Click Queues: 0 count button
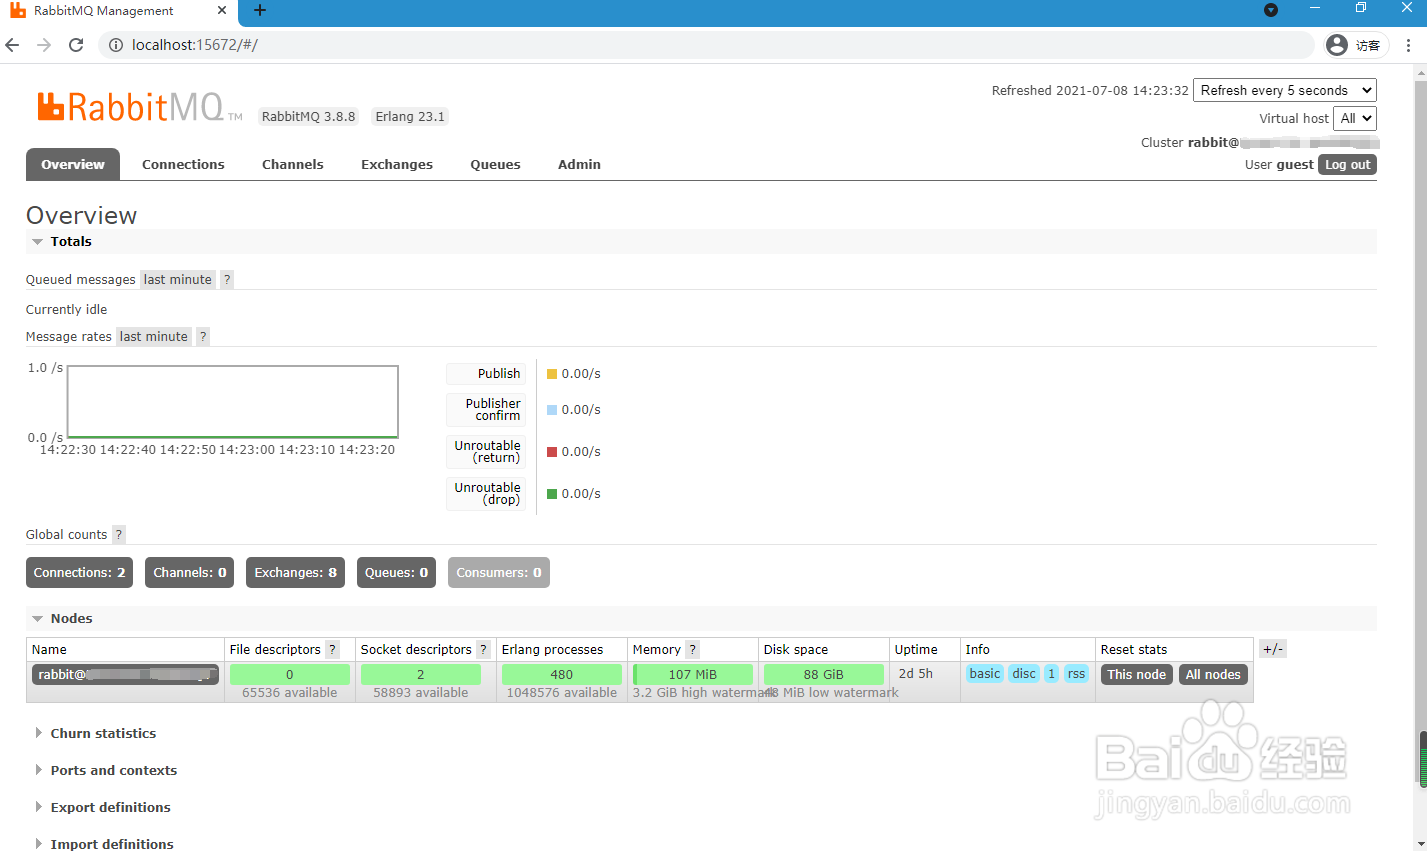 click(x=397, y=573)
